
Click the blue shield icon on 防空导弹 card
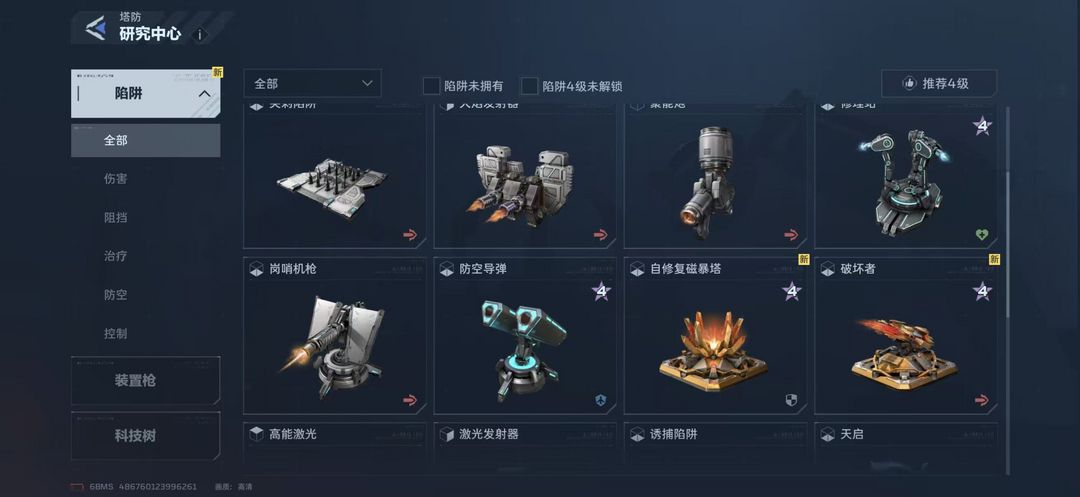(x=601, y=400)
